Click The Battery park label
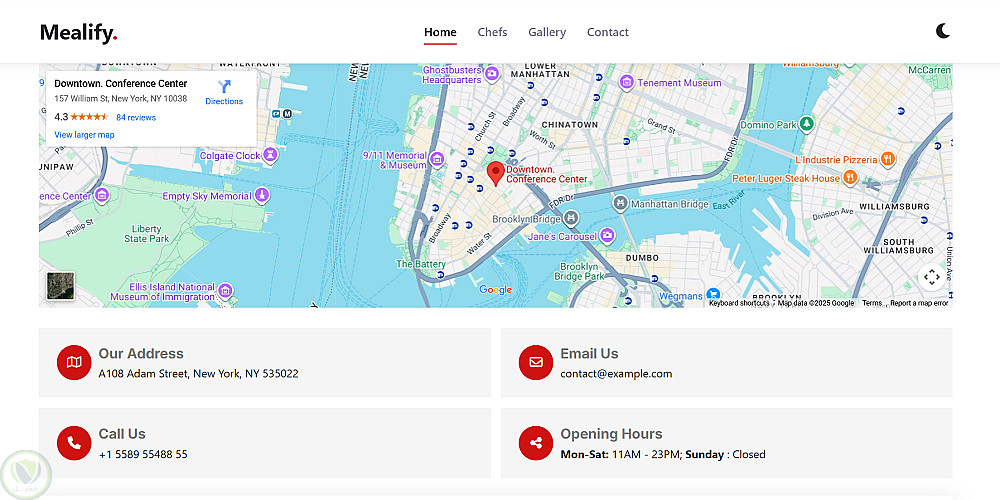This screenshot has width=1000, height=500. point(421,264)
